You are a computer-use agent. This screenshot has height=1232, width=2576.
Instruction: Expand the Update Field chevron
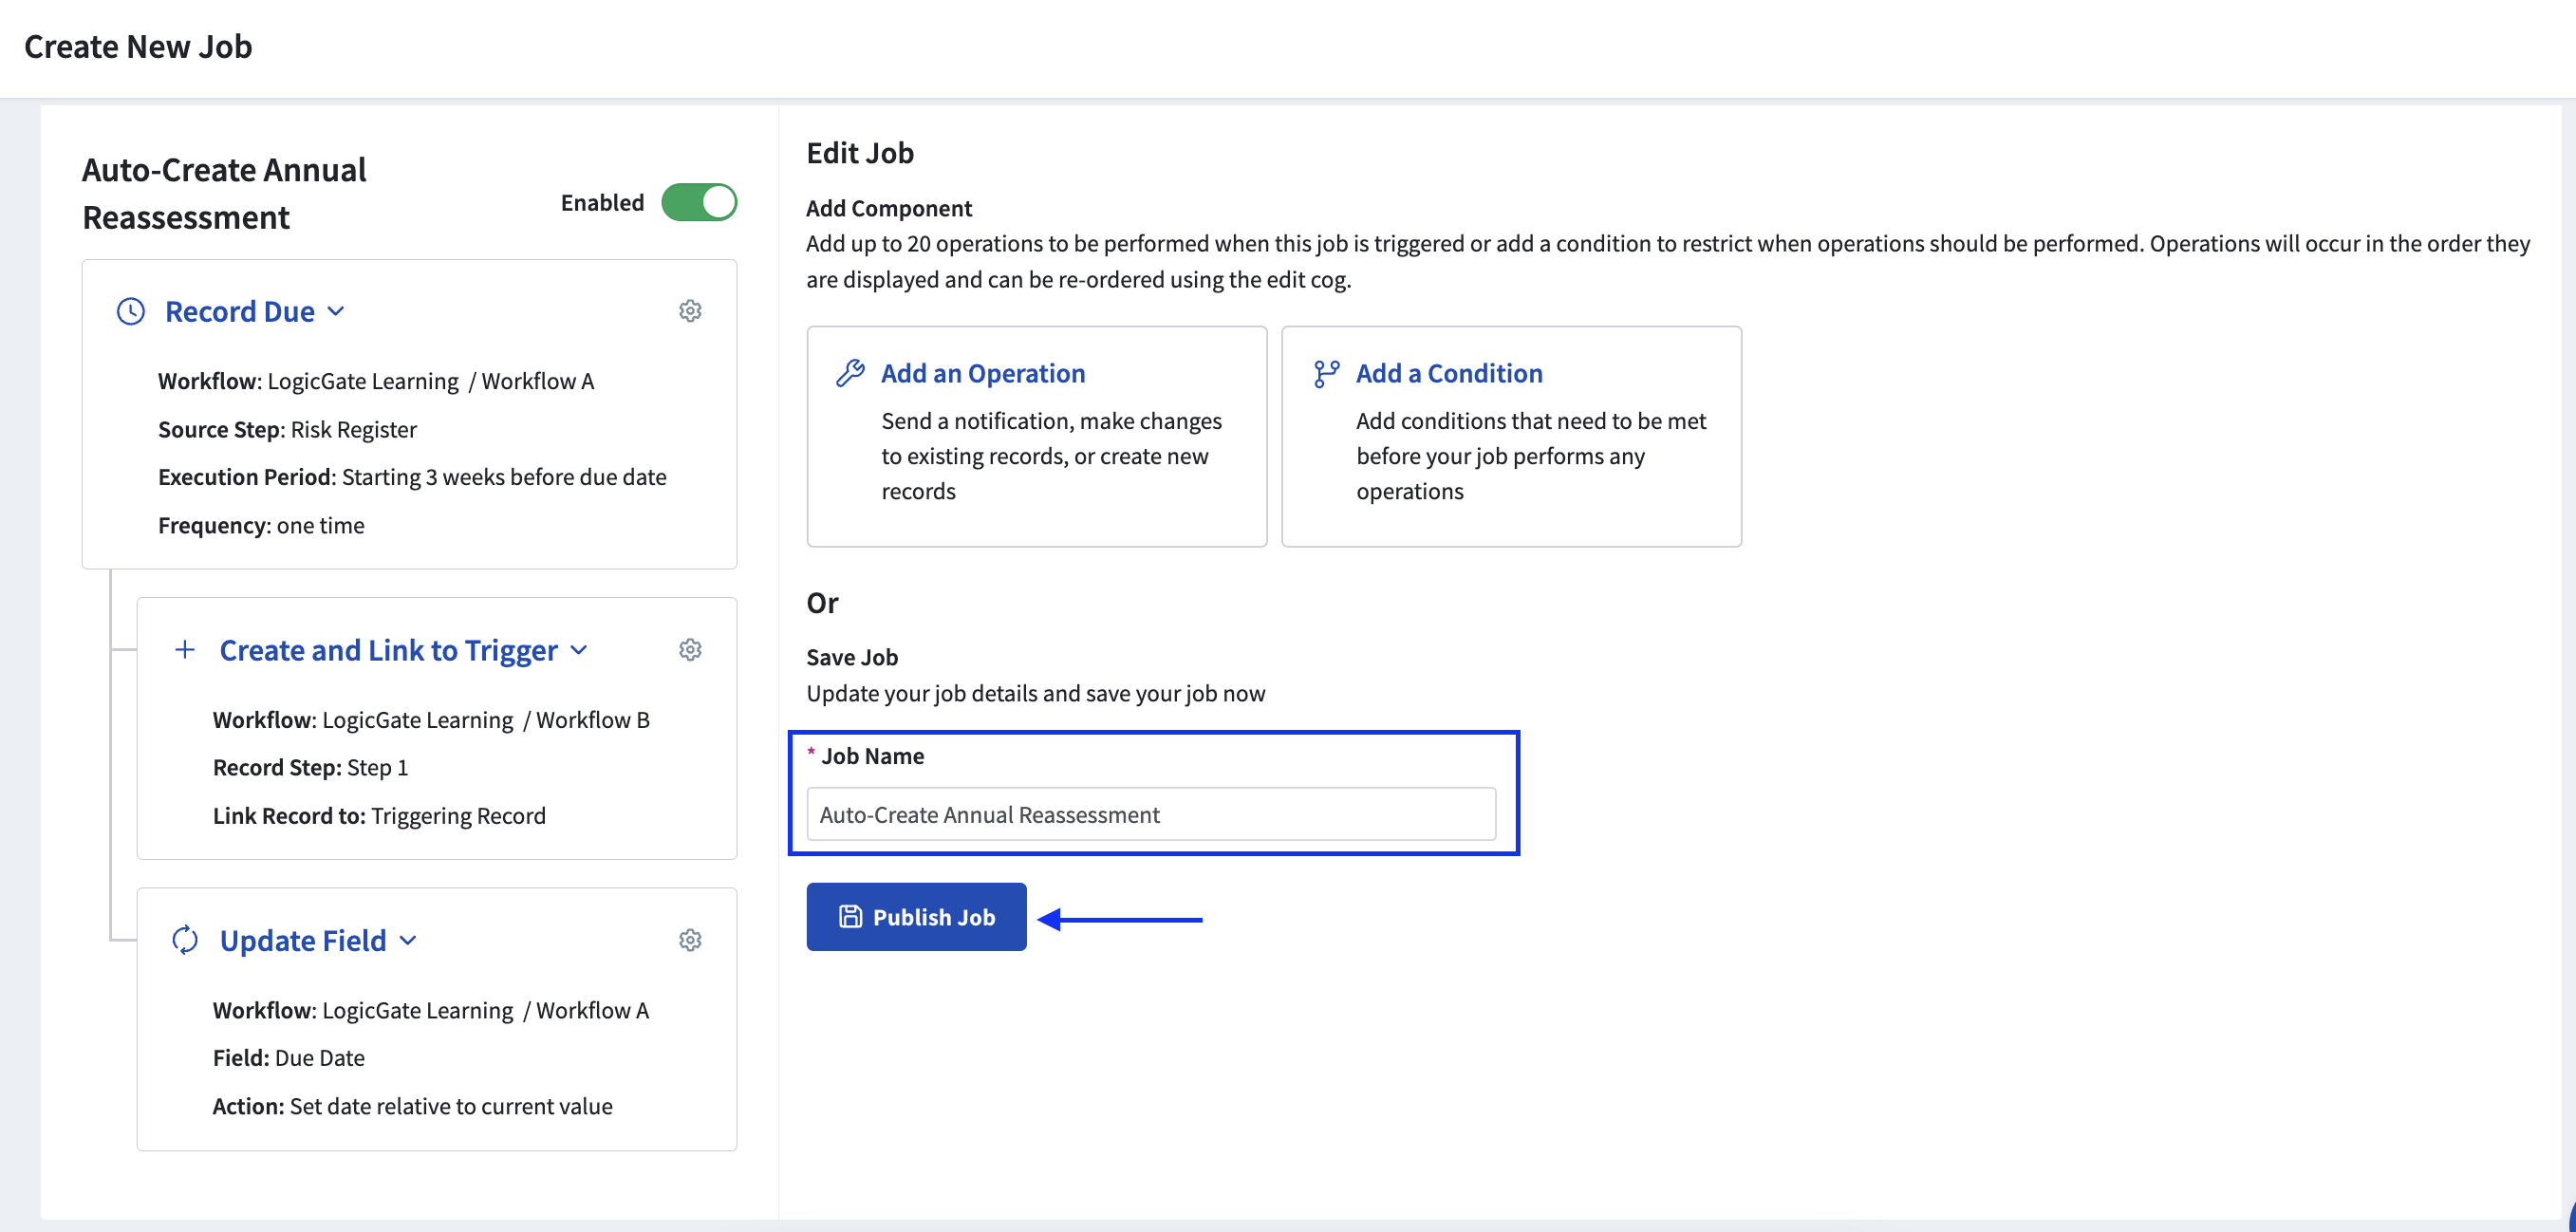pyautogui.click(x=408, y=940)
